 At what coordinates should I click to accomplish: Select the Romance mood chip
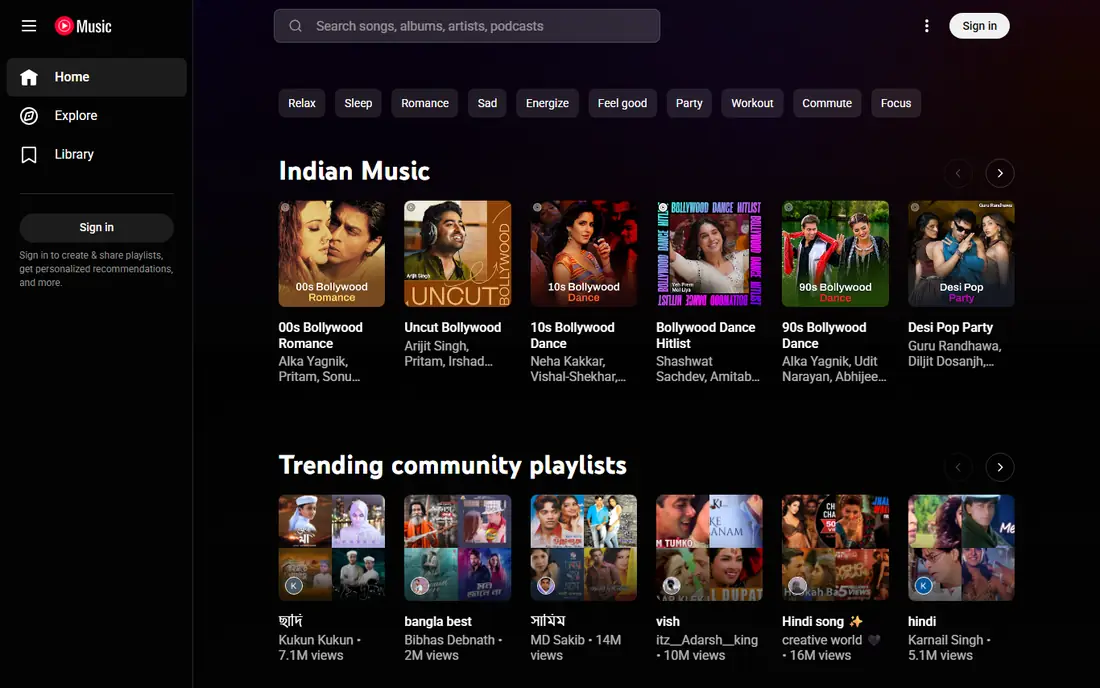[424, 103]
